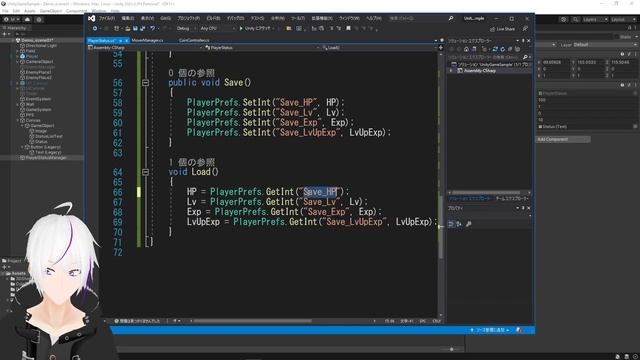Collapse the Canvas item in Hierarchy
Viewport: 640px width, 360px height.
click(x=18, y=120)
